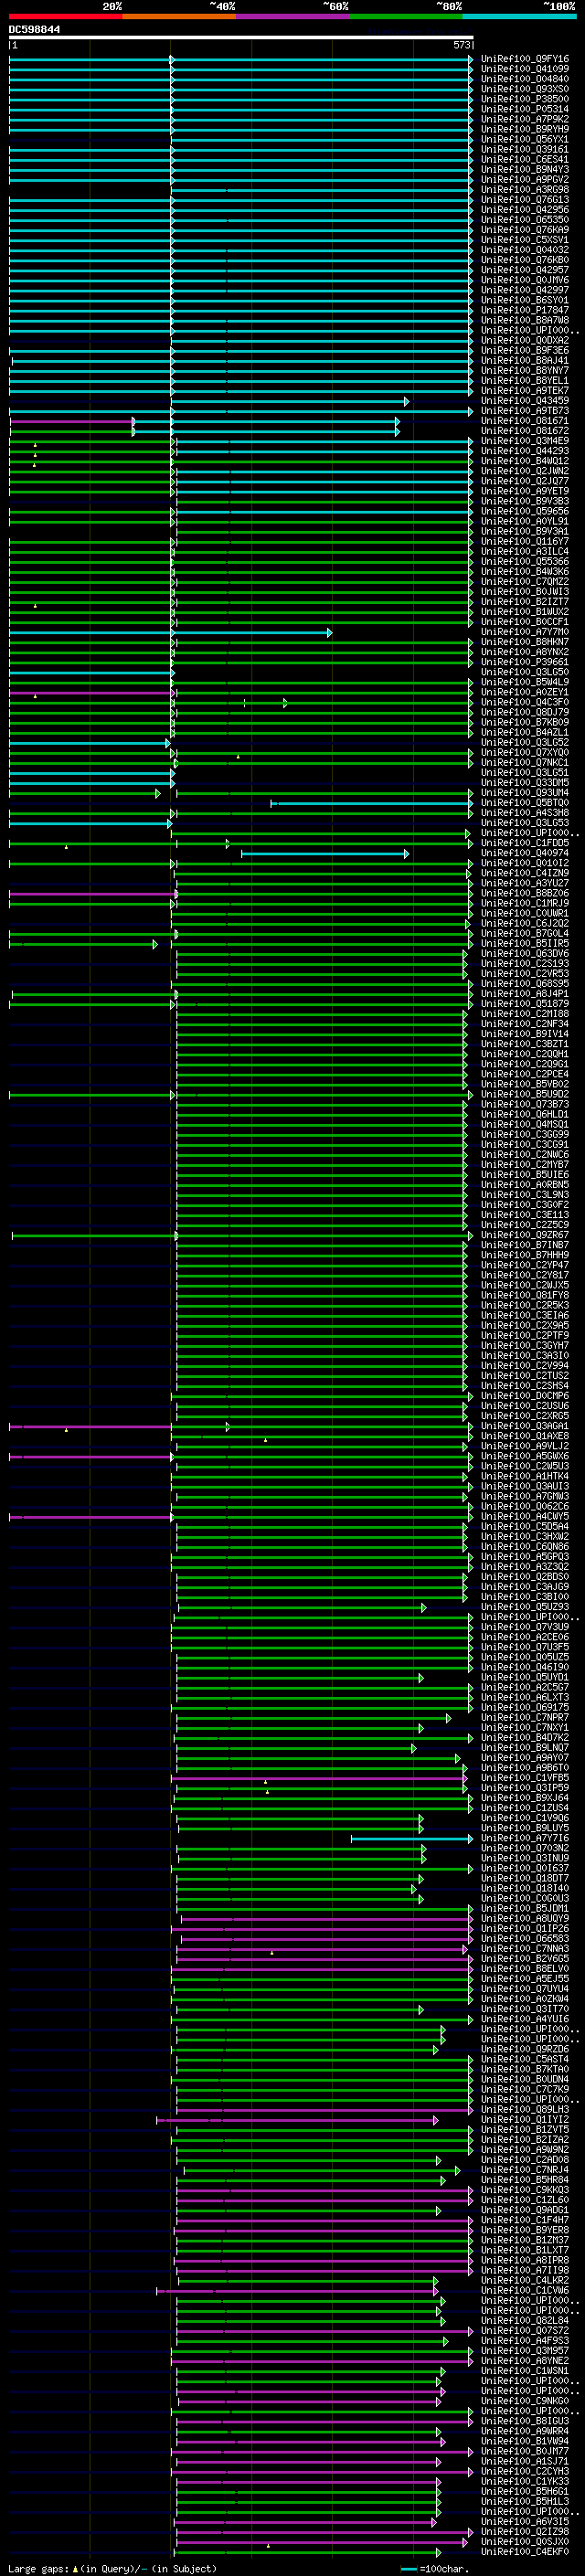The width and height of the screenshot is (585, 2576).
Task: Click the white query sequence bar
Action: tap(241, 37)
